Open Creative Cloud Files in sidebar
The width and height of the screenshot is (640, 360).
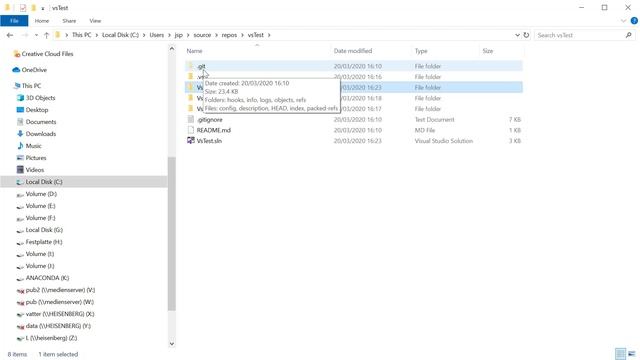tap(47, 54)
